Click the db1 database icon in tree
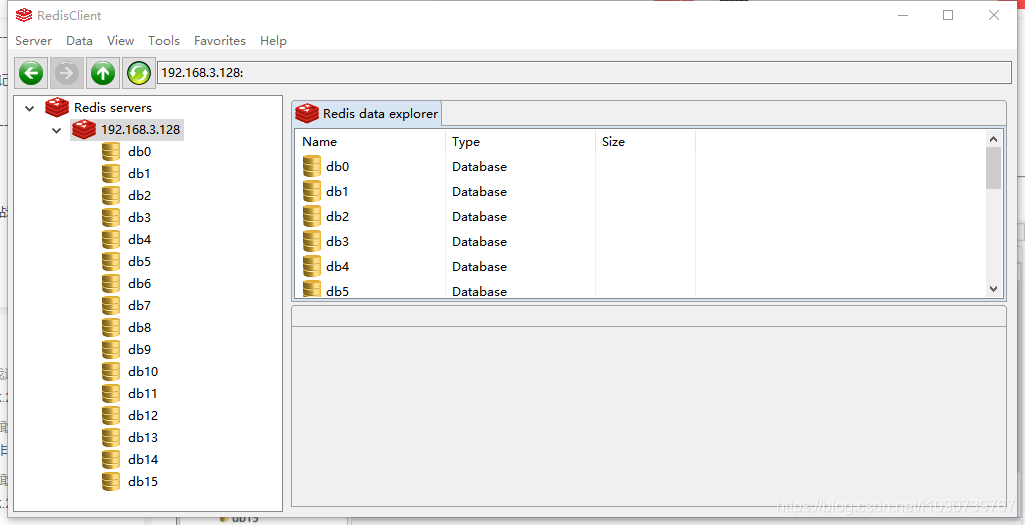Screen dimensions: 1025x525 pyautogui.click(x=111, y=174)
